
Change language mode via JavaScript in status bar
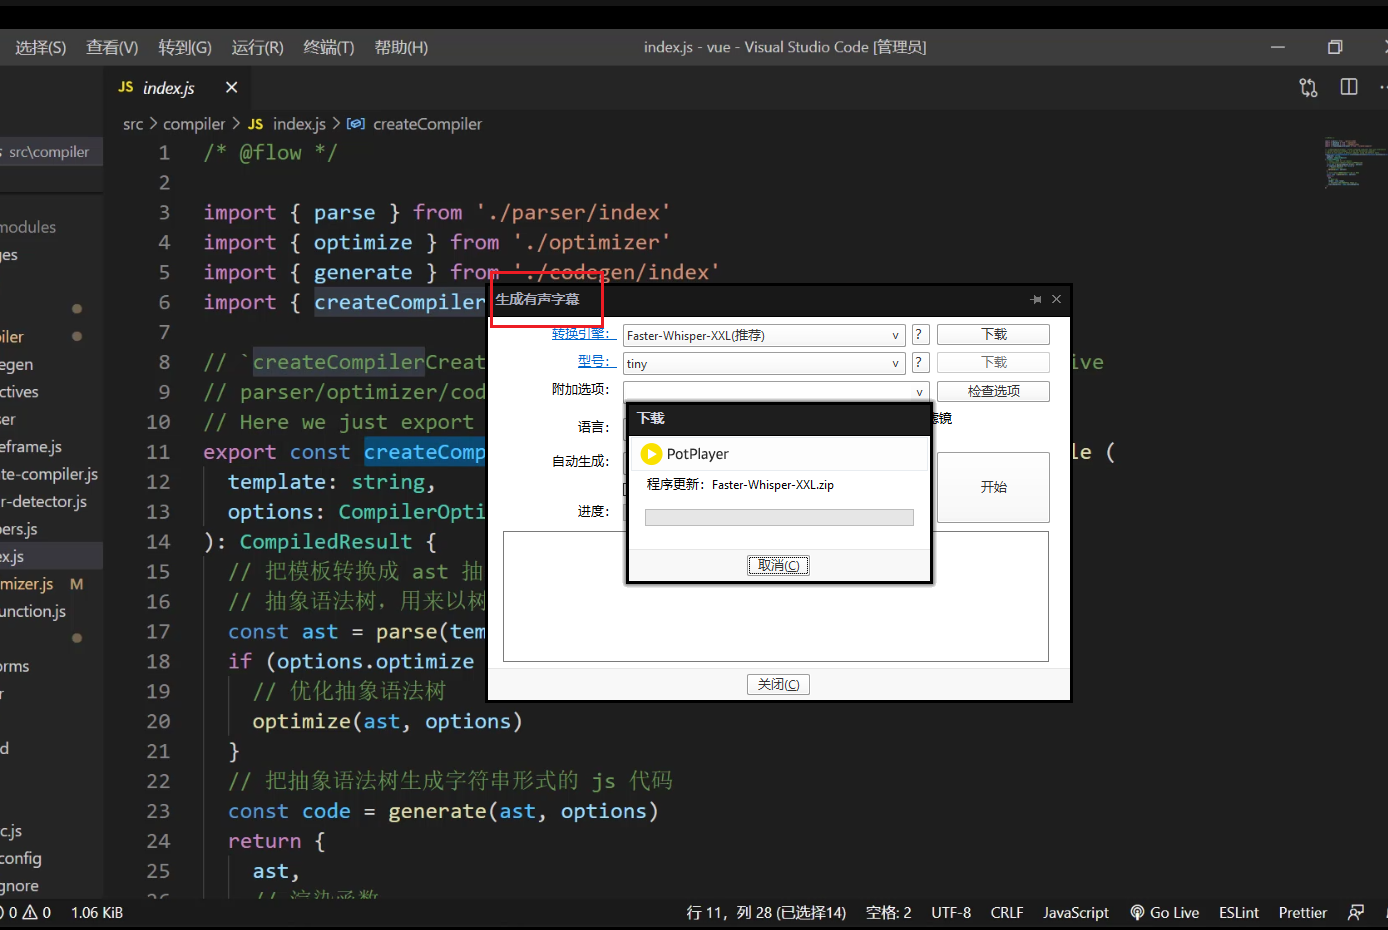pyautogui.click(x=1076, y=912)
